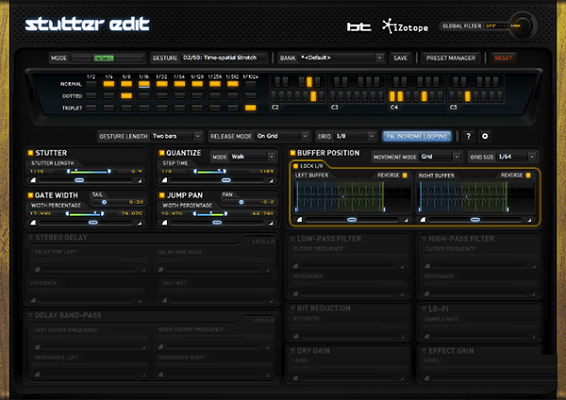This screenshot has height=400, width=566.
Task: Click the Left Buffer left ramp curve icon
Action: [299, 219]
